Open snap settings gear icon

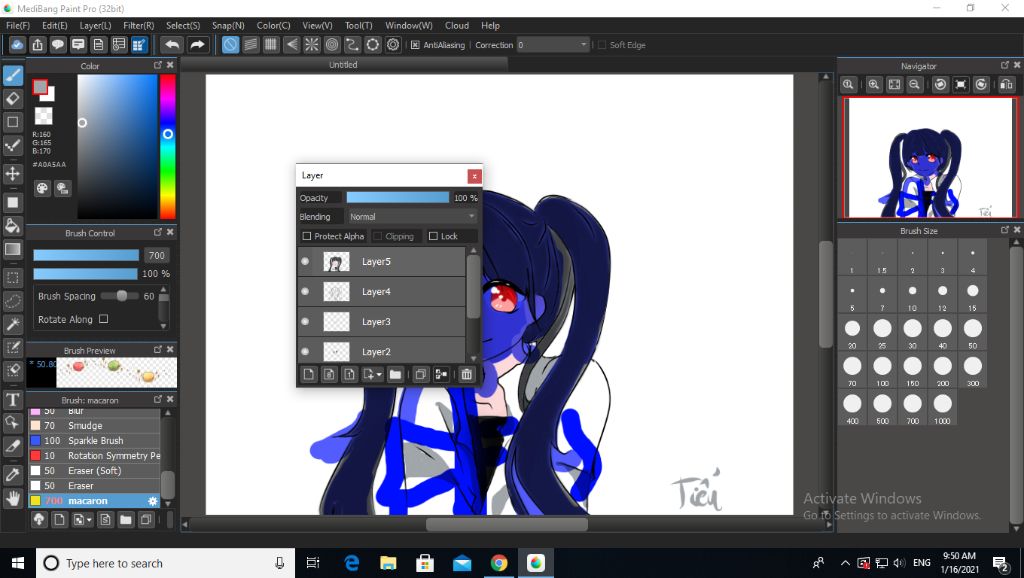pyautogui.click(x=392, y=44)
